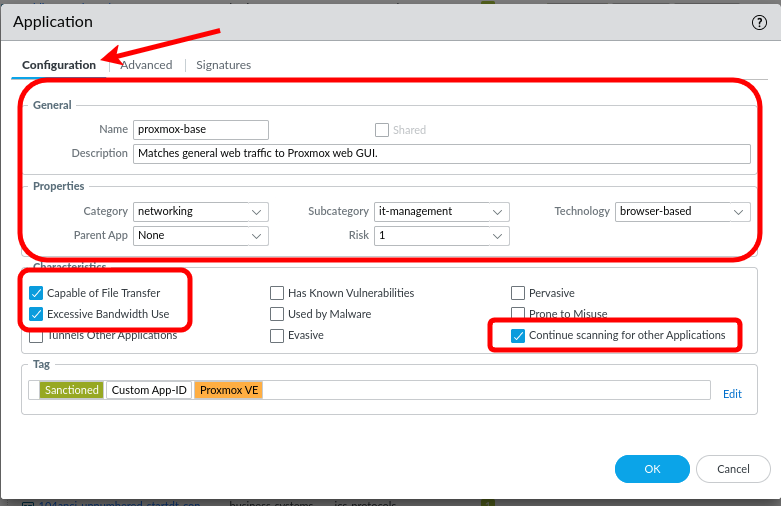Toggle the Shared checkbox
This screenshot has height=506, width=781.
click(x=381, y=130)
